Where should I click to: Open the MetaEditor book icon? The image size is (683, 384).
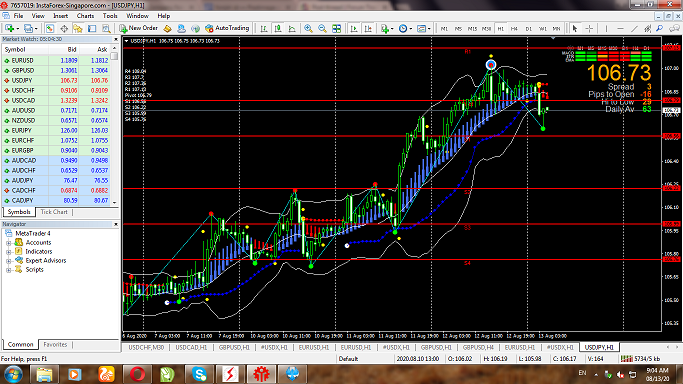167,28
